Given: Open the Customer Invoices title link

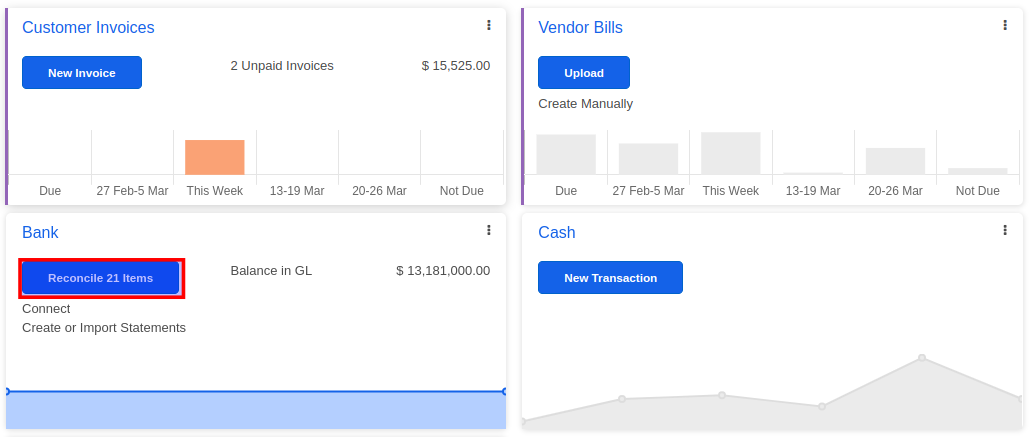Looking at the screenshot, I should point(88,28).
